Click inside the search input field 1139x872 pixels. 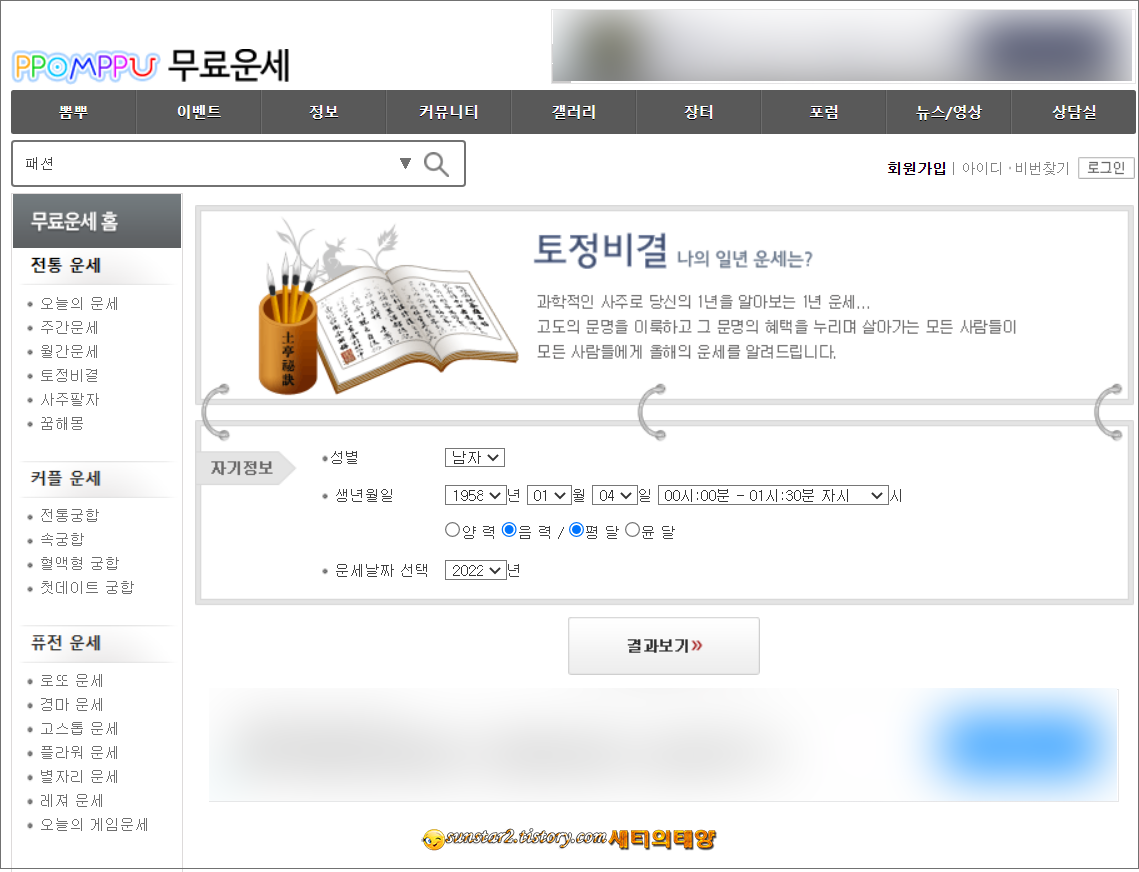tap(200, 162)
